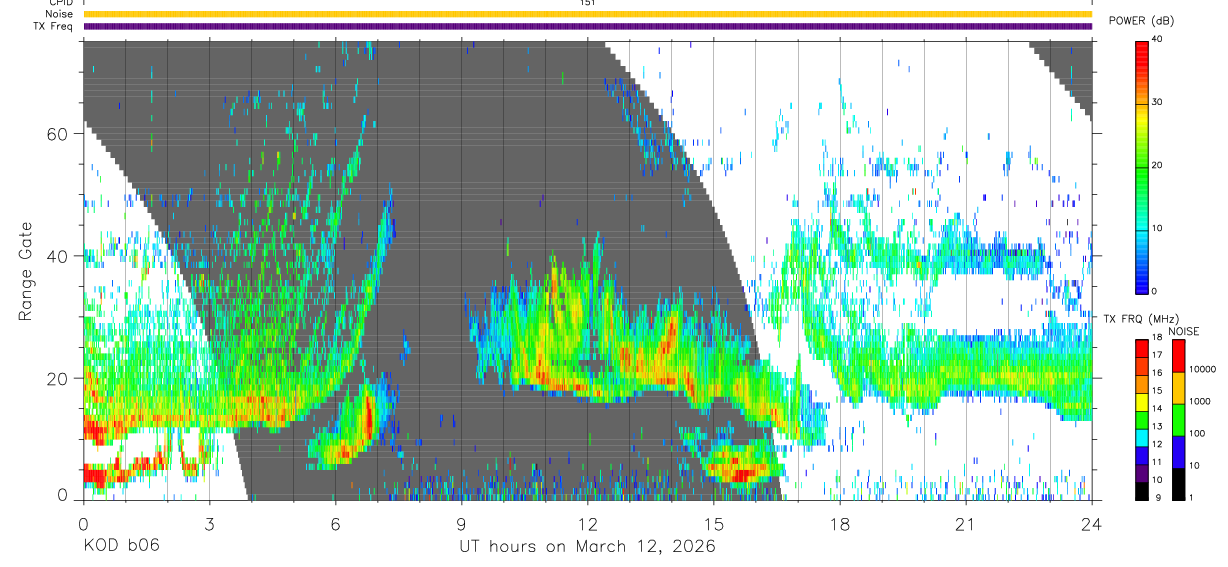Click the "3" tick on the UT hours axis

pyautogui.click(x=209, y=523)
